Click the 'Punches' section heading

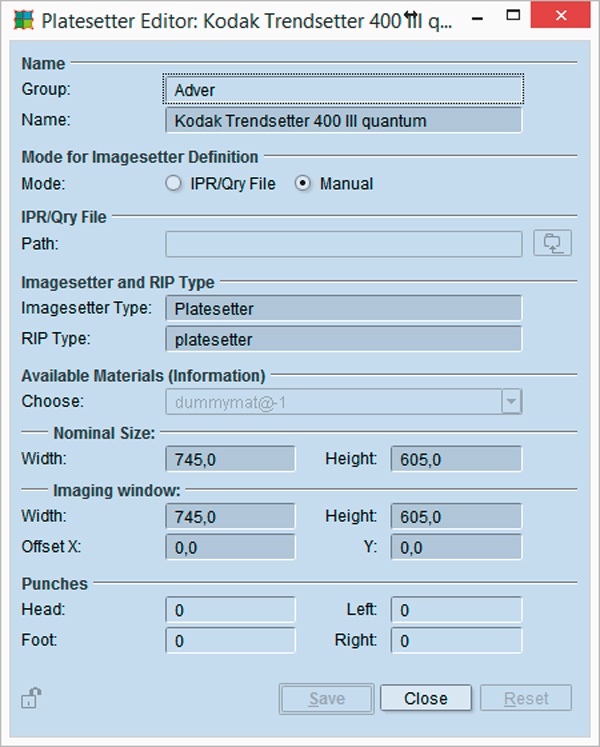[54, 584]
